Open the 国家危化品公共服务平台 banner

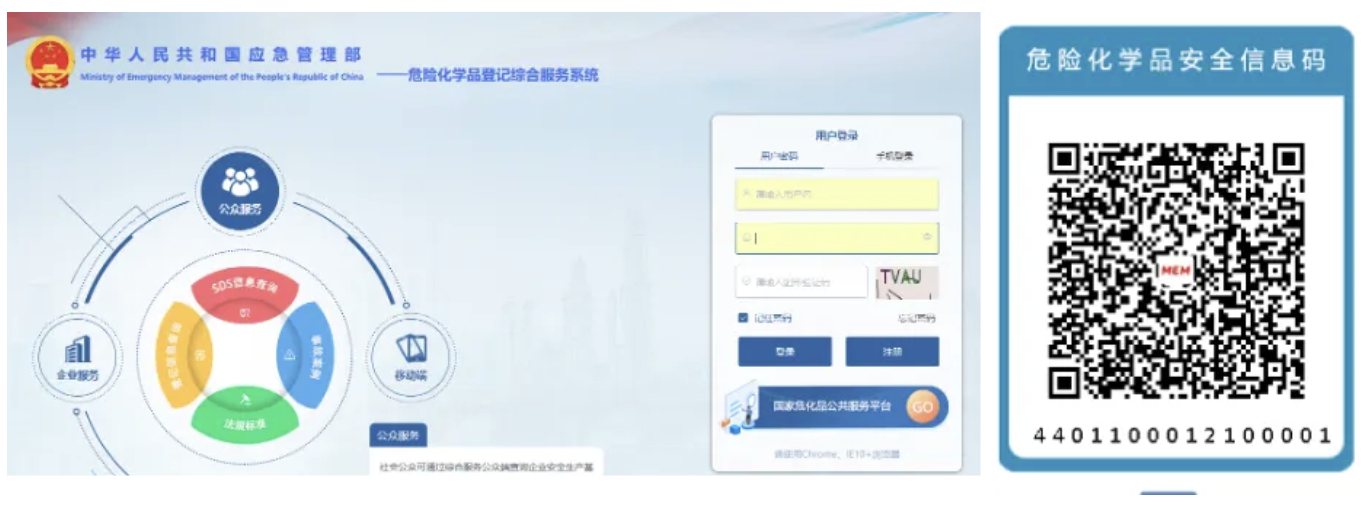coord(834,408)
